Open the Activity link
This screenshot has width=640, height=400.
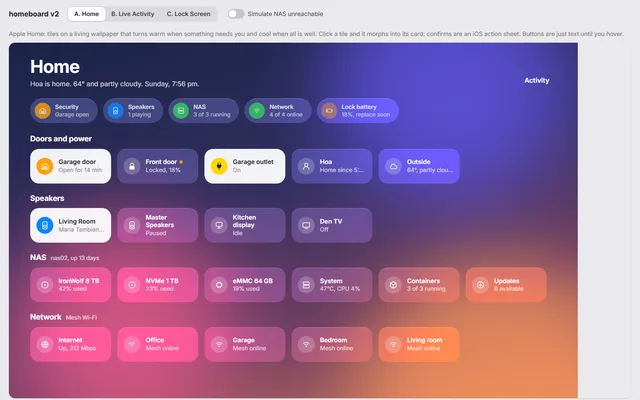pos(537,80)
